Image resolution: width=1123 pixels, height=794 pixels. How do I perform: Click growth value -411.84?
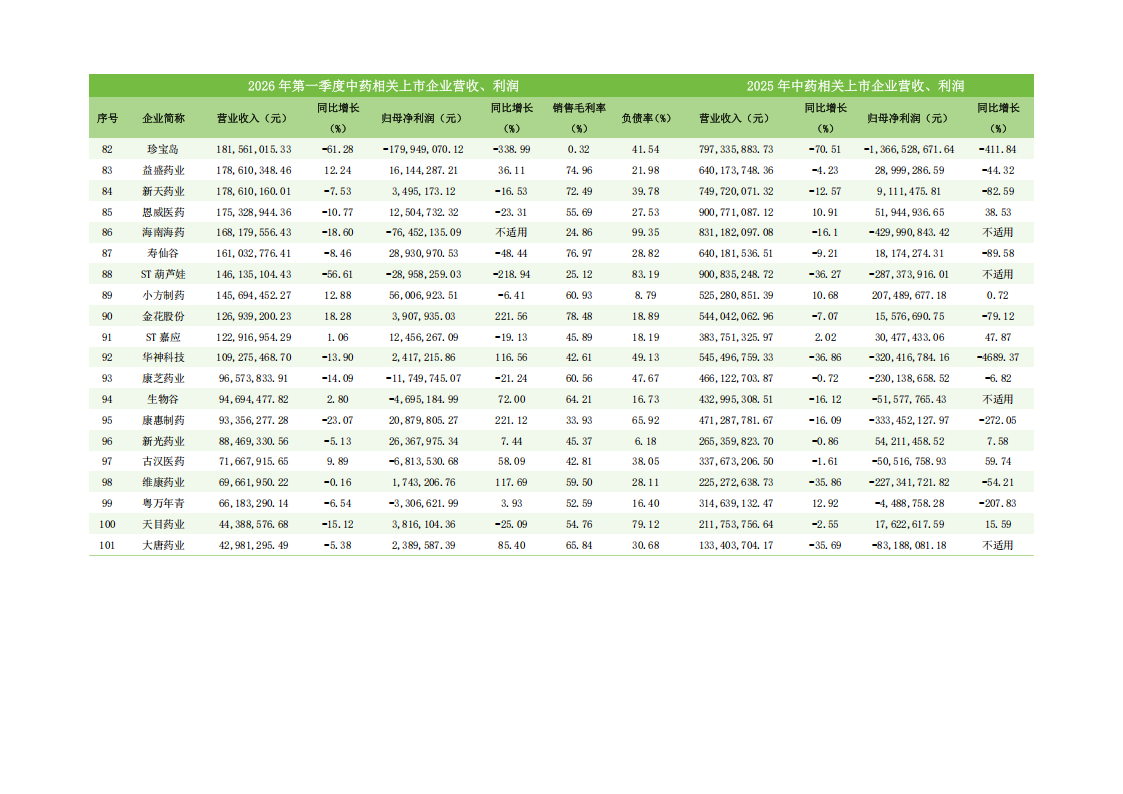[998, 150]
